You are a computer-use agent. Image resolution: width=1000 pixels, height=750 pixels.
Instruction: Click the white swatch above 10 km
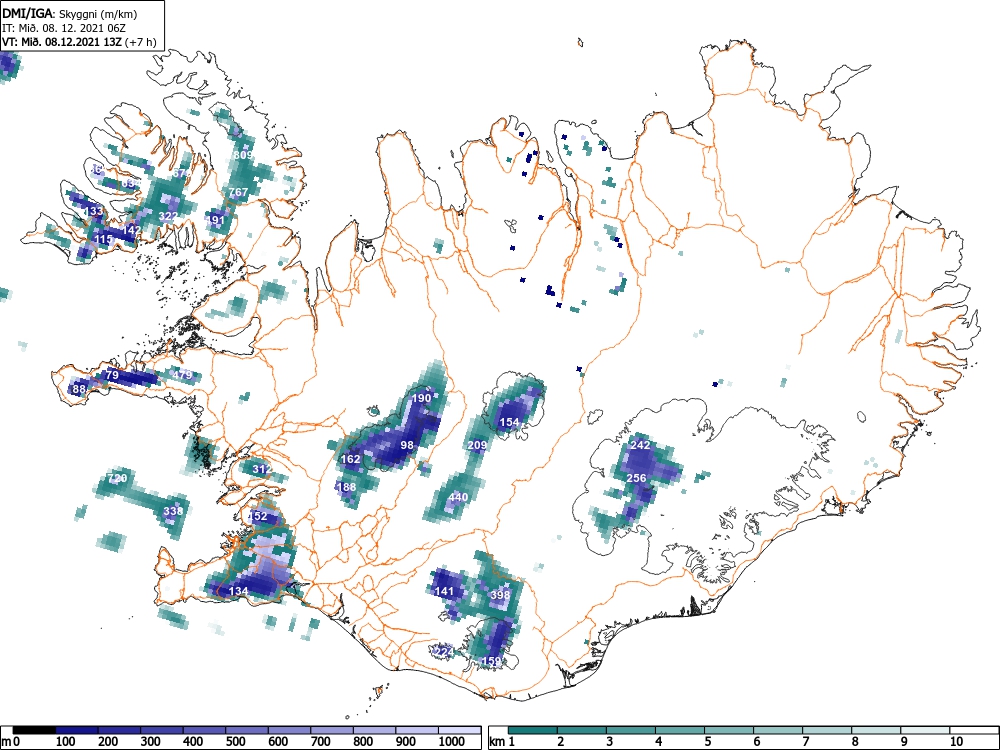[974, 730]
